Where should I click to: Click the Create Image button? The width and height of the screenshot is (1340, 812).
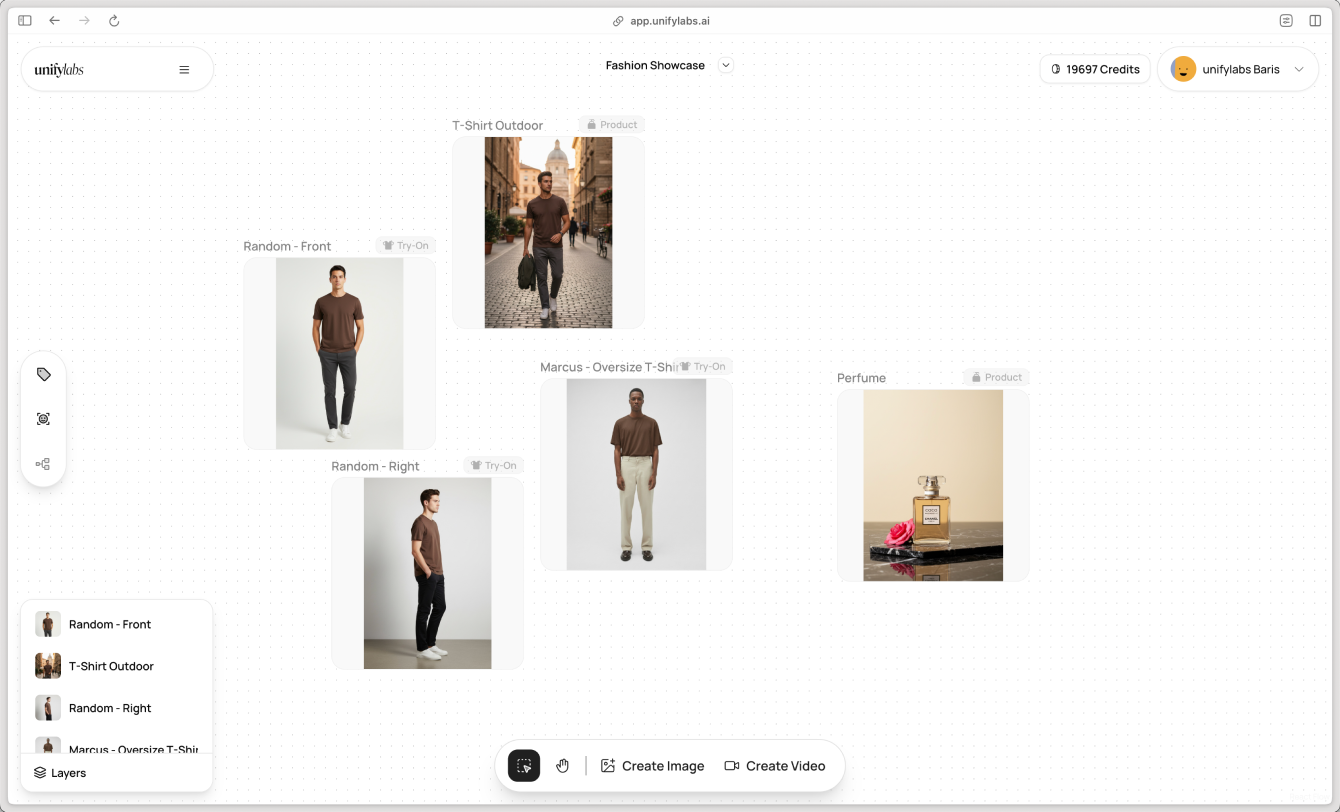click(x=652, y=766)
